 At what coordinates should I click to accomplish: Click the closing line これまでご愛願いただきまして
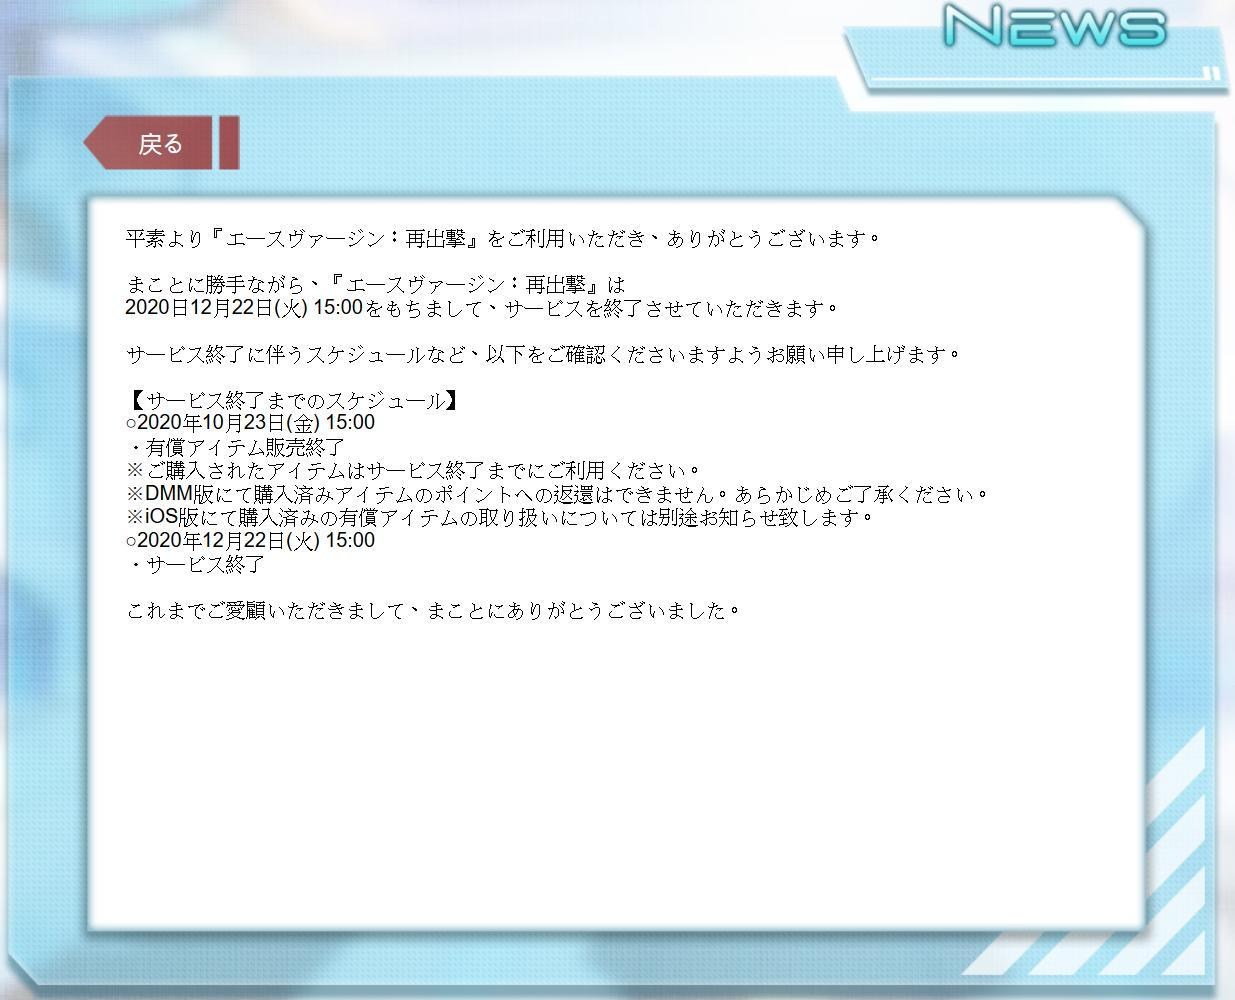(432, 610)
